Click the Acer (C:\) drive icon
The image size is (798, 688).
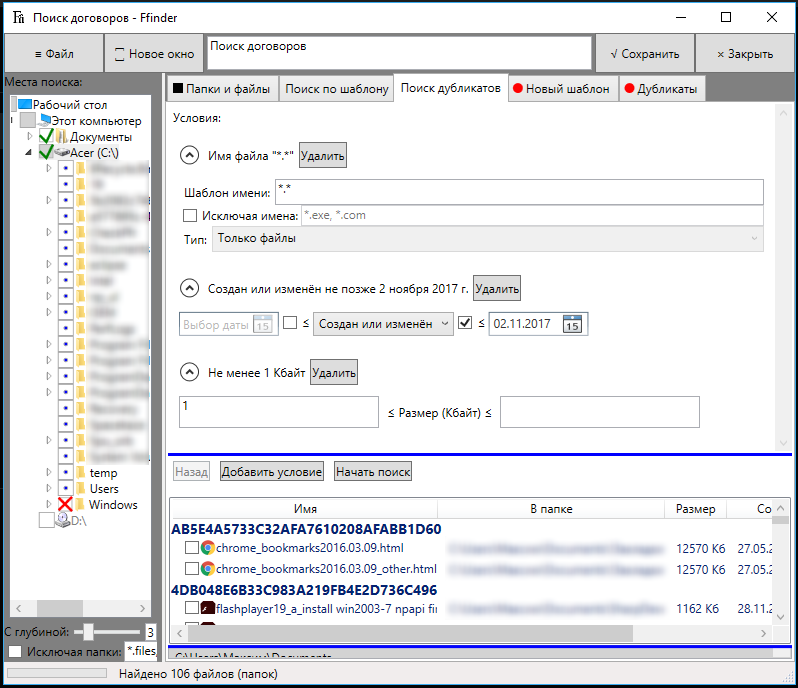coord(62,153)
